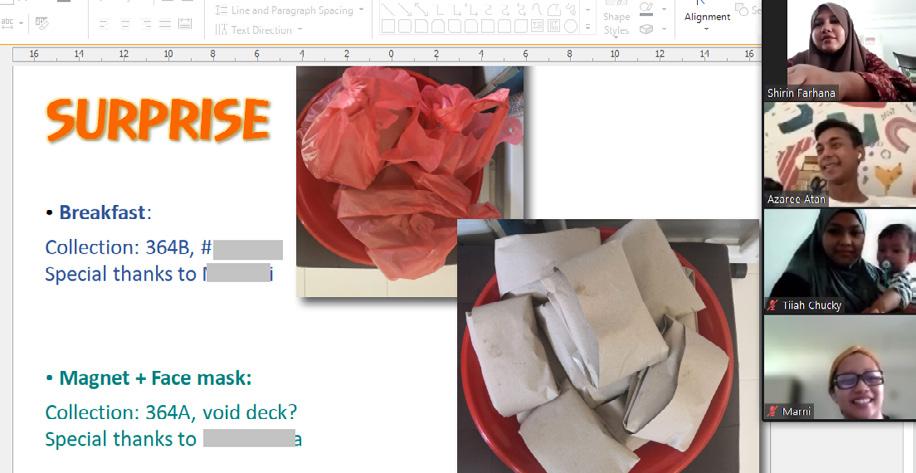Click Marni's muted microphone icon
The height and width of the screenshot is (473, 916).
tap(773, 412)
